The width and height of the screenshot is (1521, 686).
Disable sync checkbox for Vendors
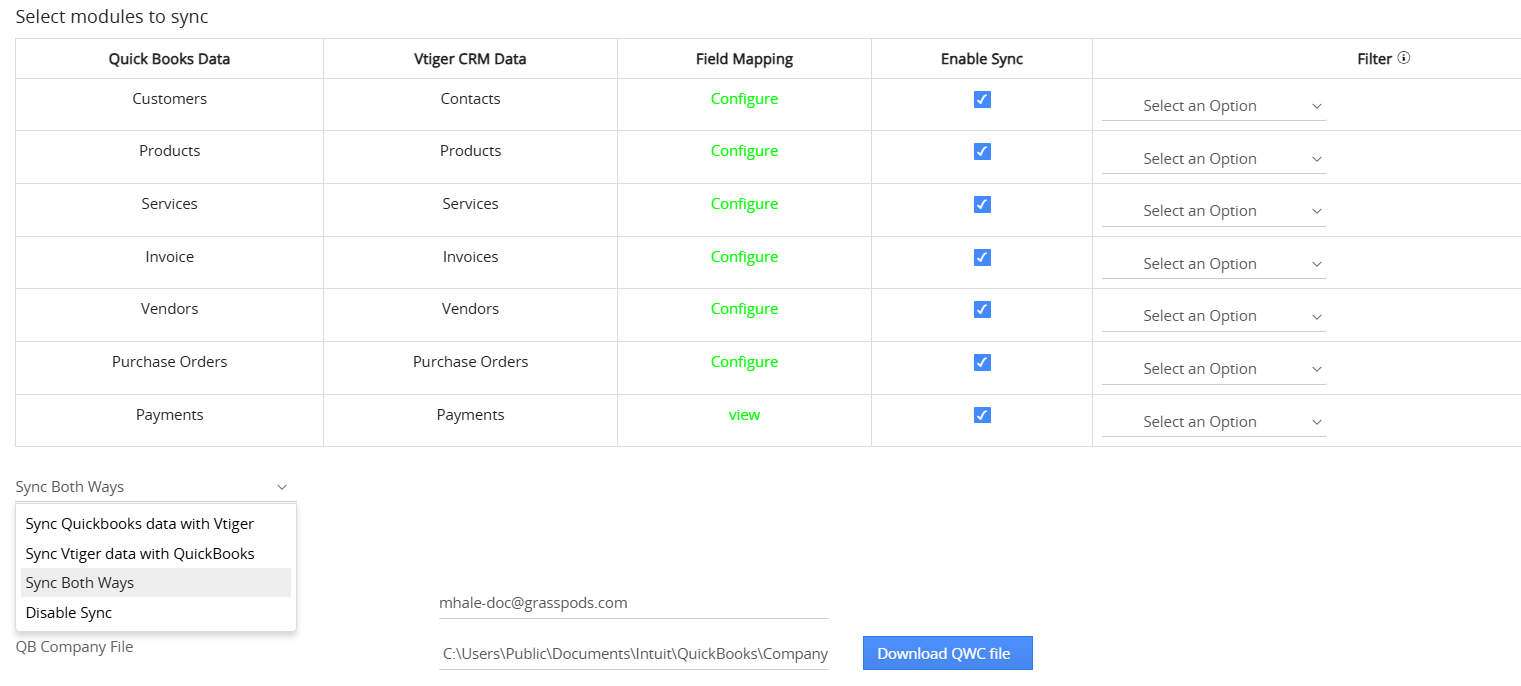(x=982, y=309)
